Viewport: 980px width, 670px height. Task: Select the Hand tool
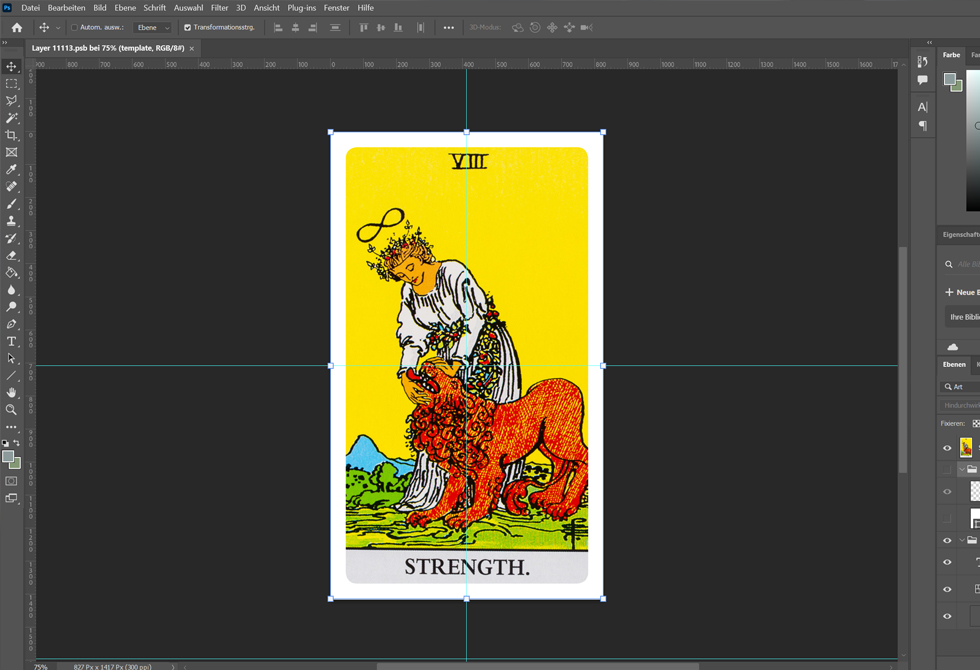click(x=11, y=392)
